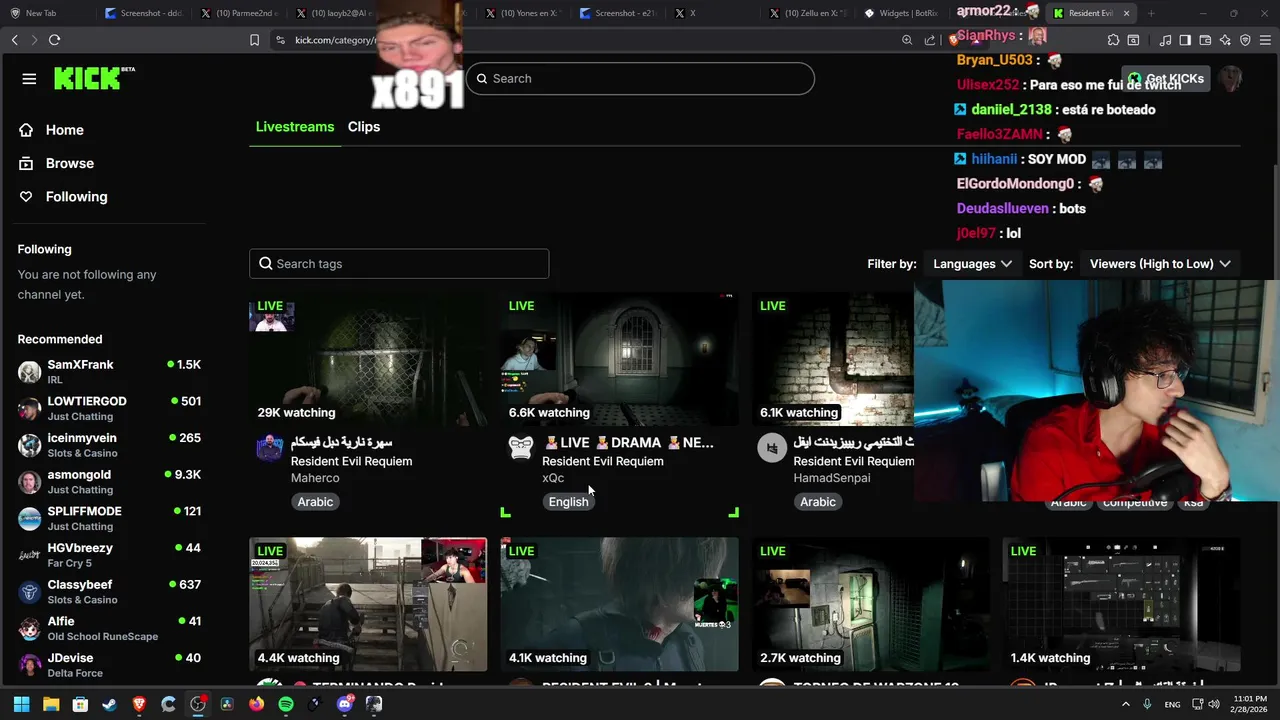The height and width of the screenshot is (720, 1280).
Task: Select the English tag under xQc
Action: click(x=568, y=502)
